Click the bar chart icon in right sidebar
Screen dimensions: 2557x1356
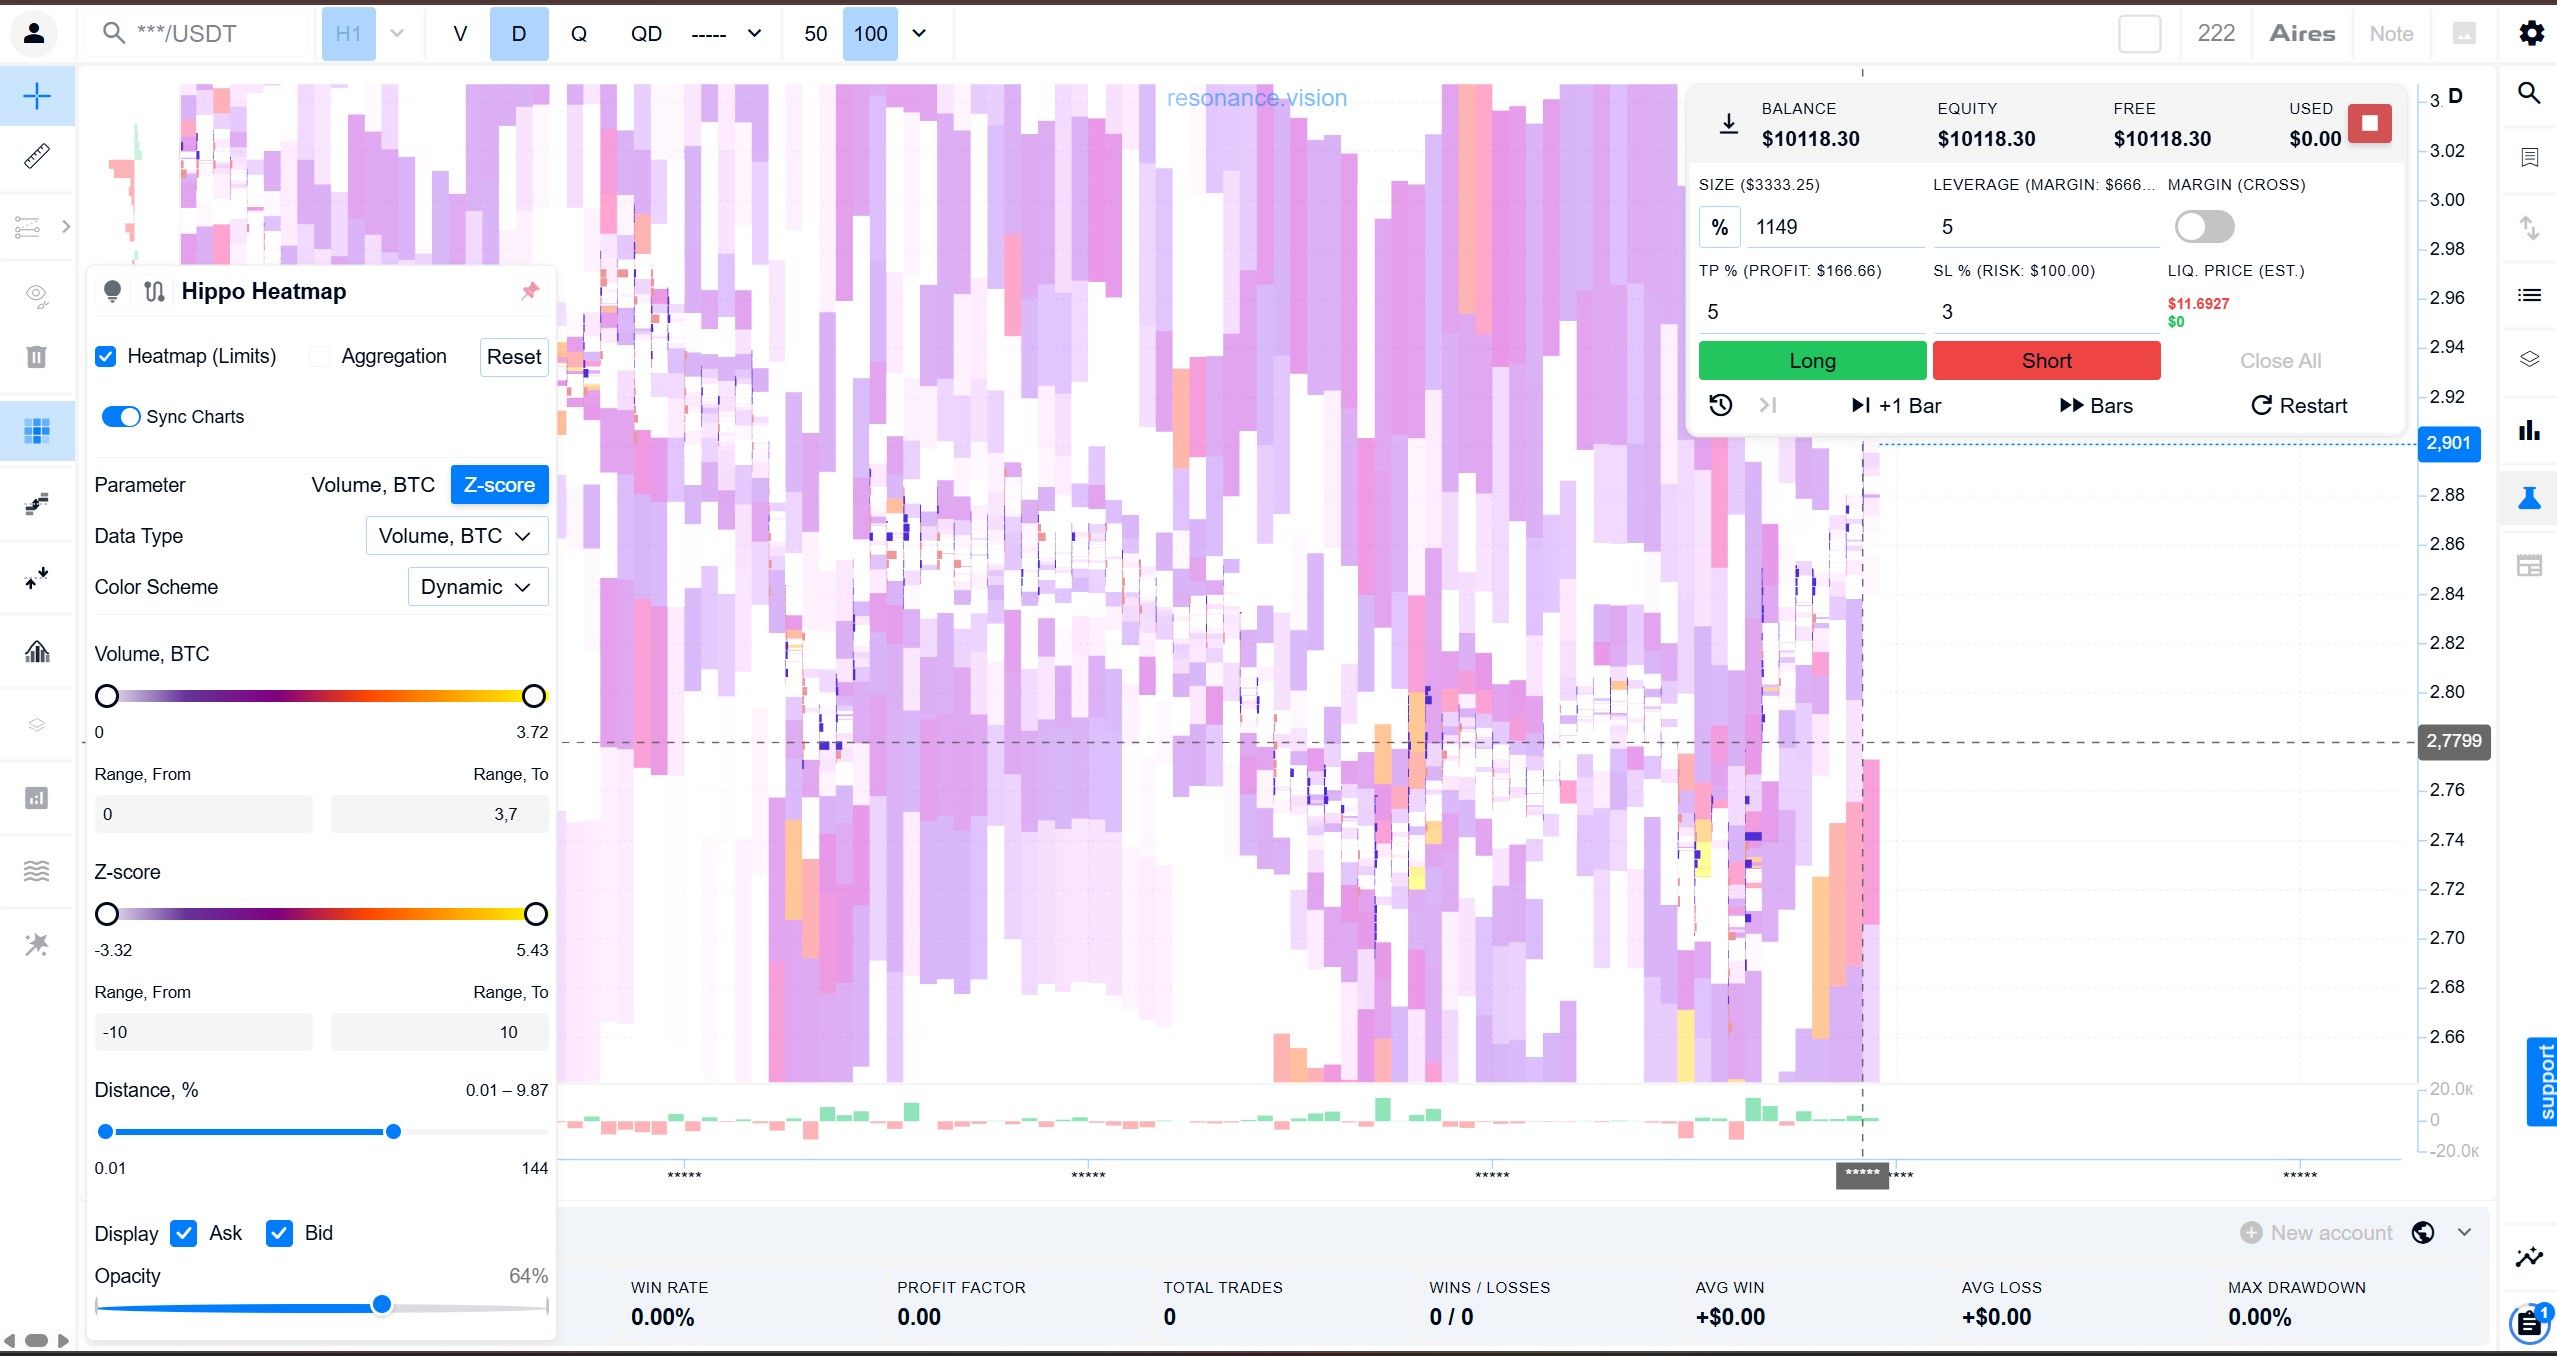(x=2529, y=430)
